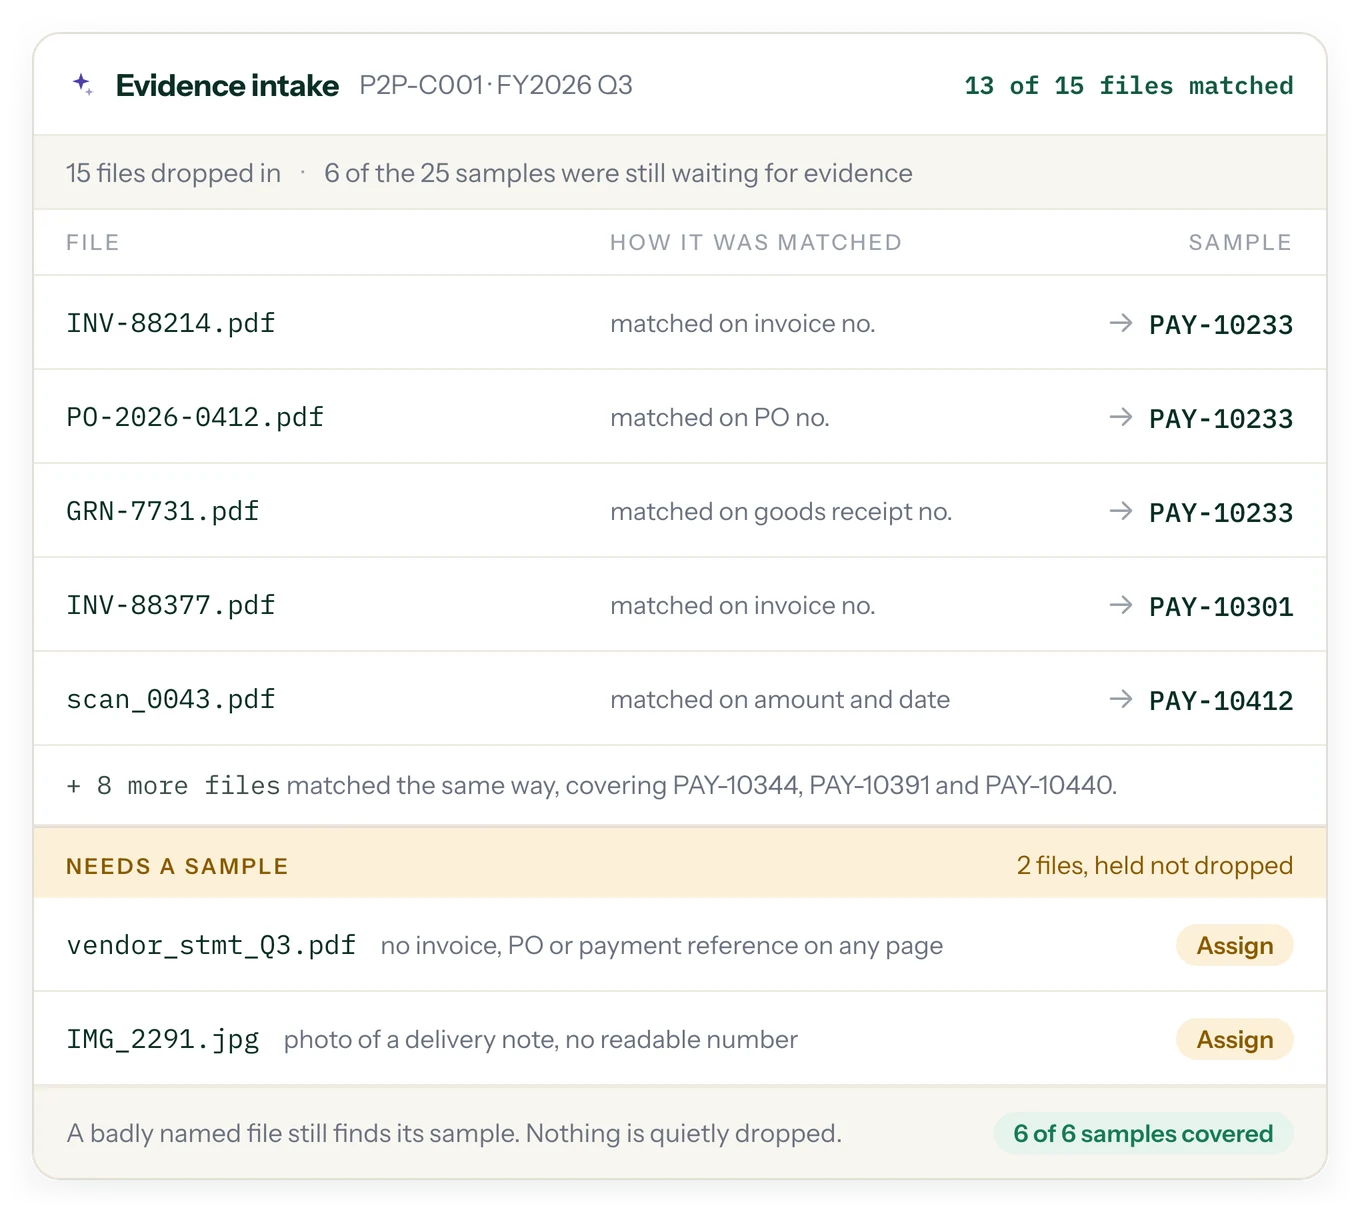Click the arrow icon in the PO-2026-0412.pdf row
Viewport: 1360px width, 1212px height.
click(x=1121, y=417)
